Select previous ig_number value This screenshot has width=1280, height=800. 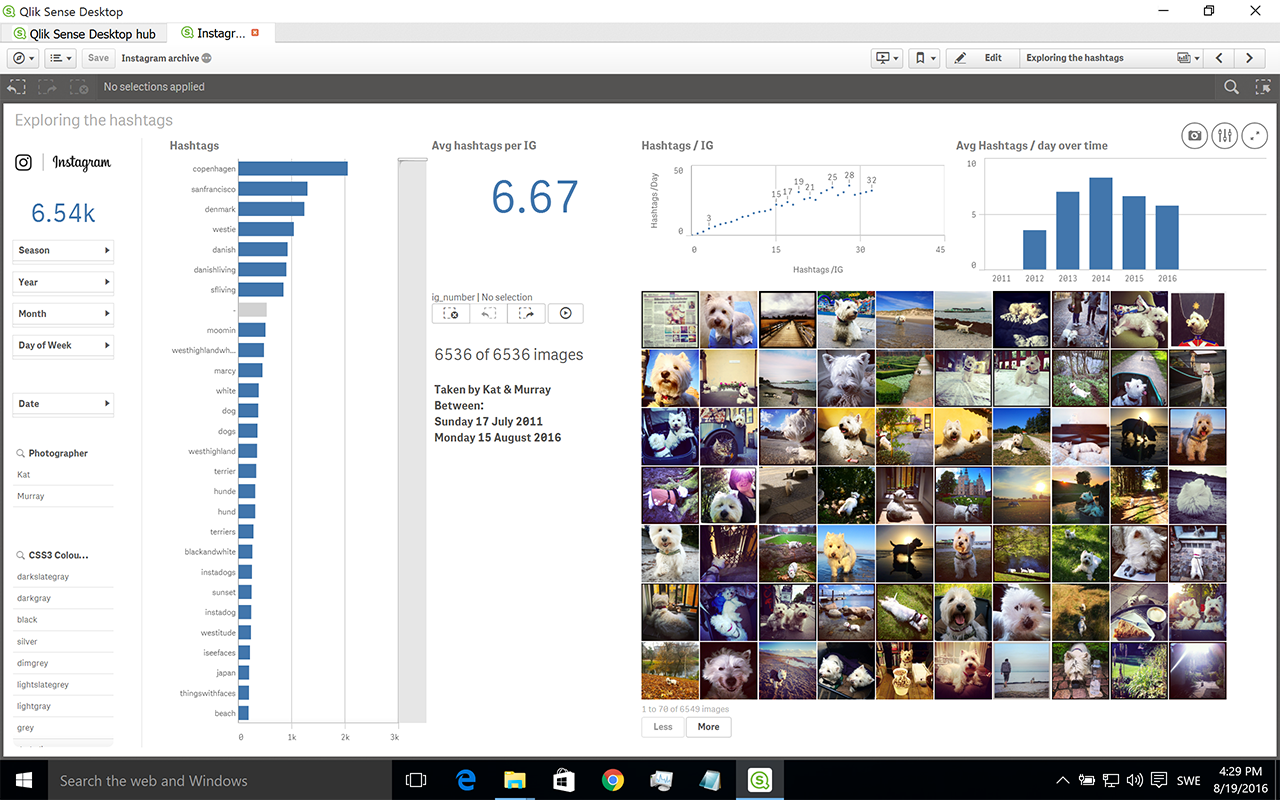488,313
